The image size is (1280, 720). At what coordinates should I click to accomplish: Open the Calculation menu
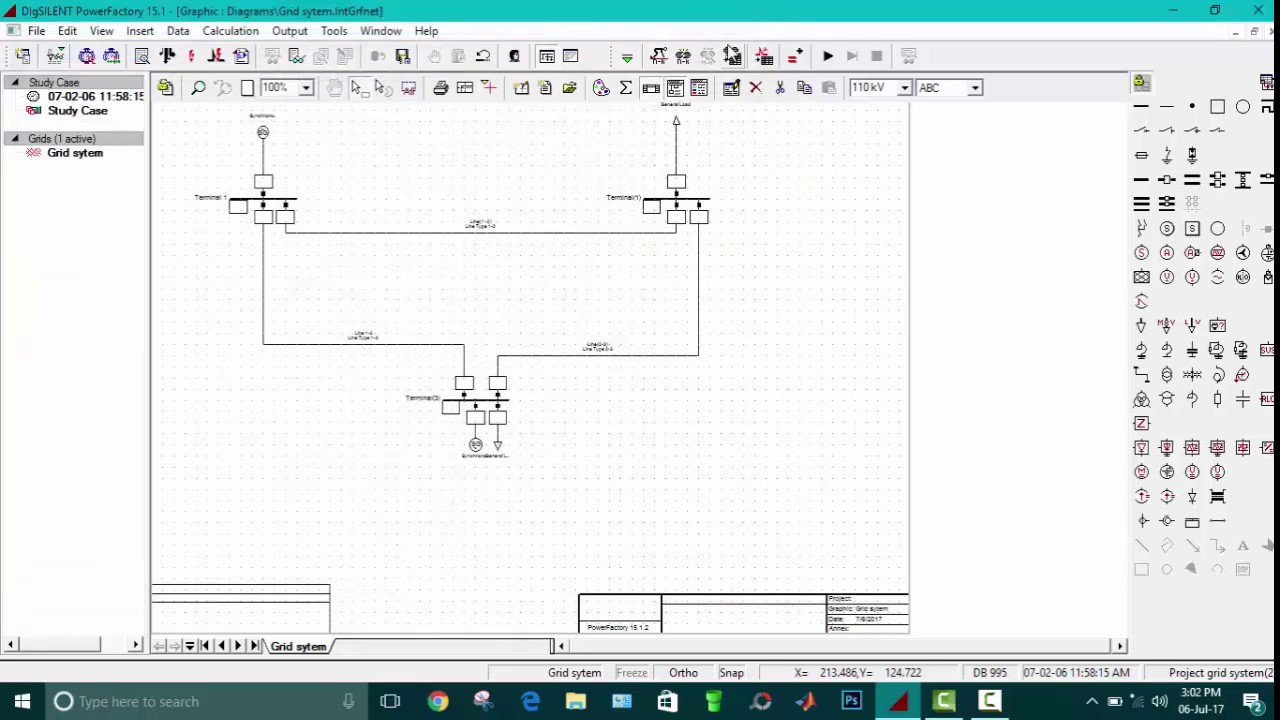(230, 31)
